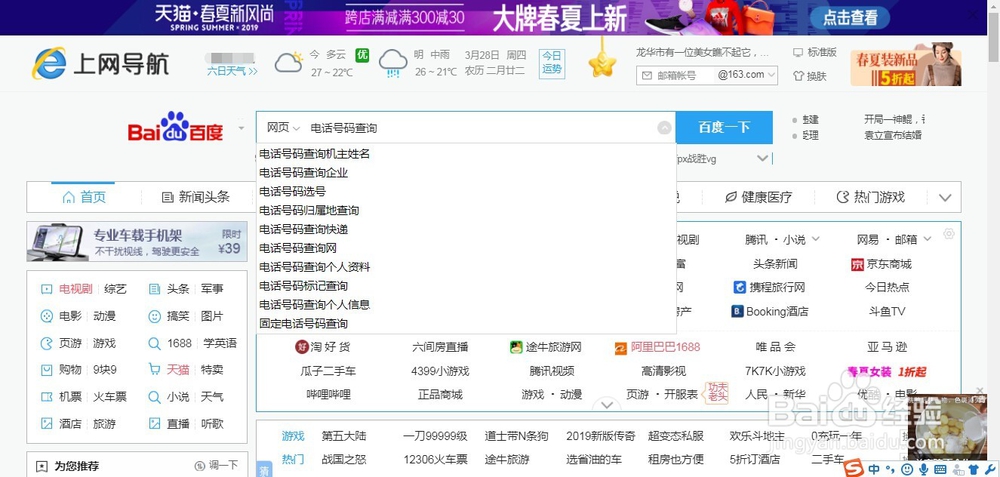The height and width of the screenshot is (477, 1000).
Task: Click the Booking酒店 icon
Action: click(x=737, y=311)
